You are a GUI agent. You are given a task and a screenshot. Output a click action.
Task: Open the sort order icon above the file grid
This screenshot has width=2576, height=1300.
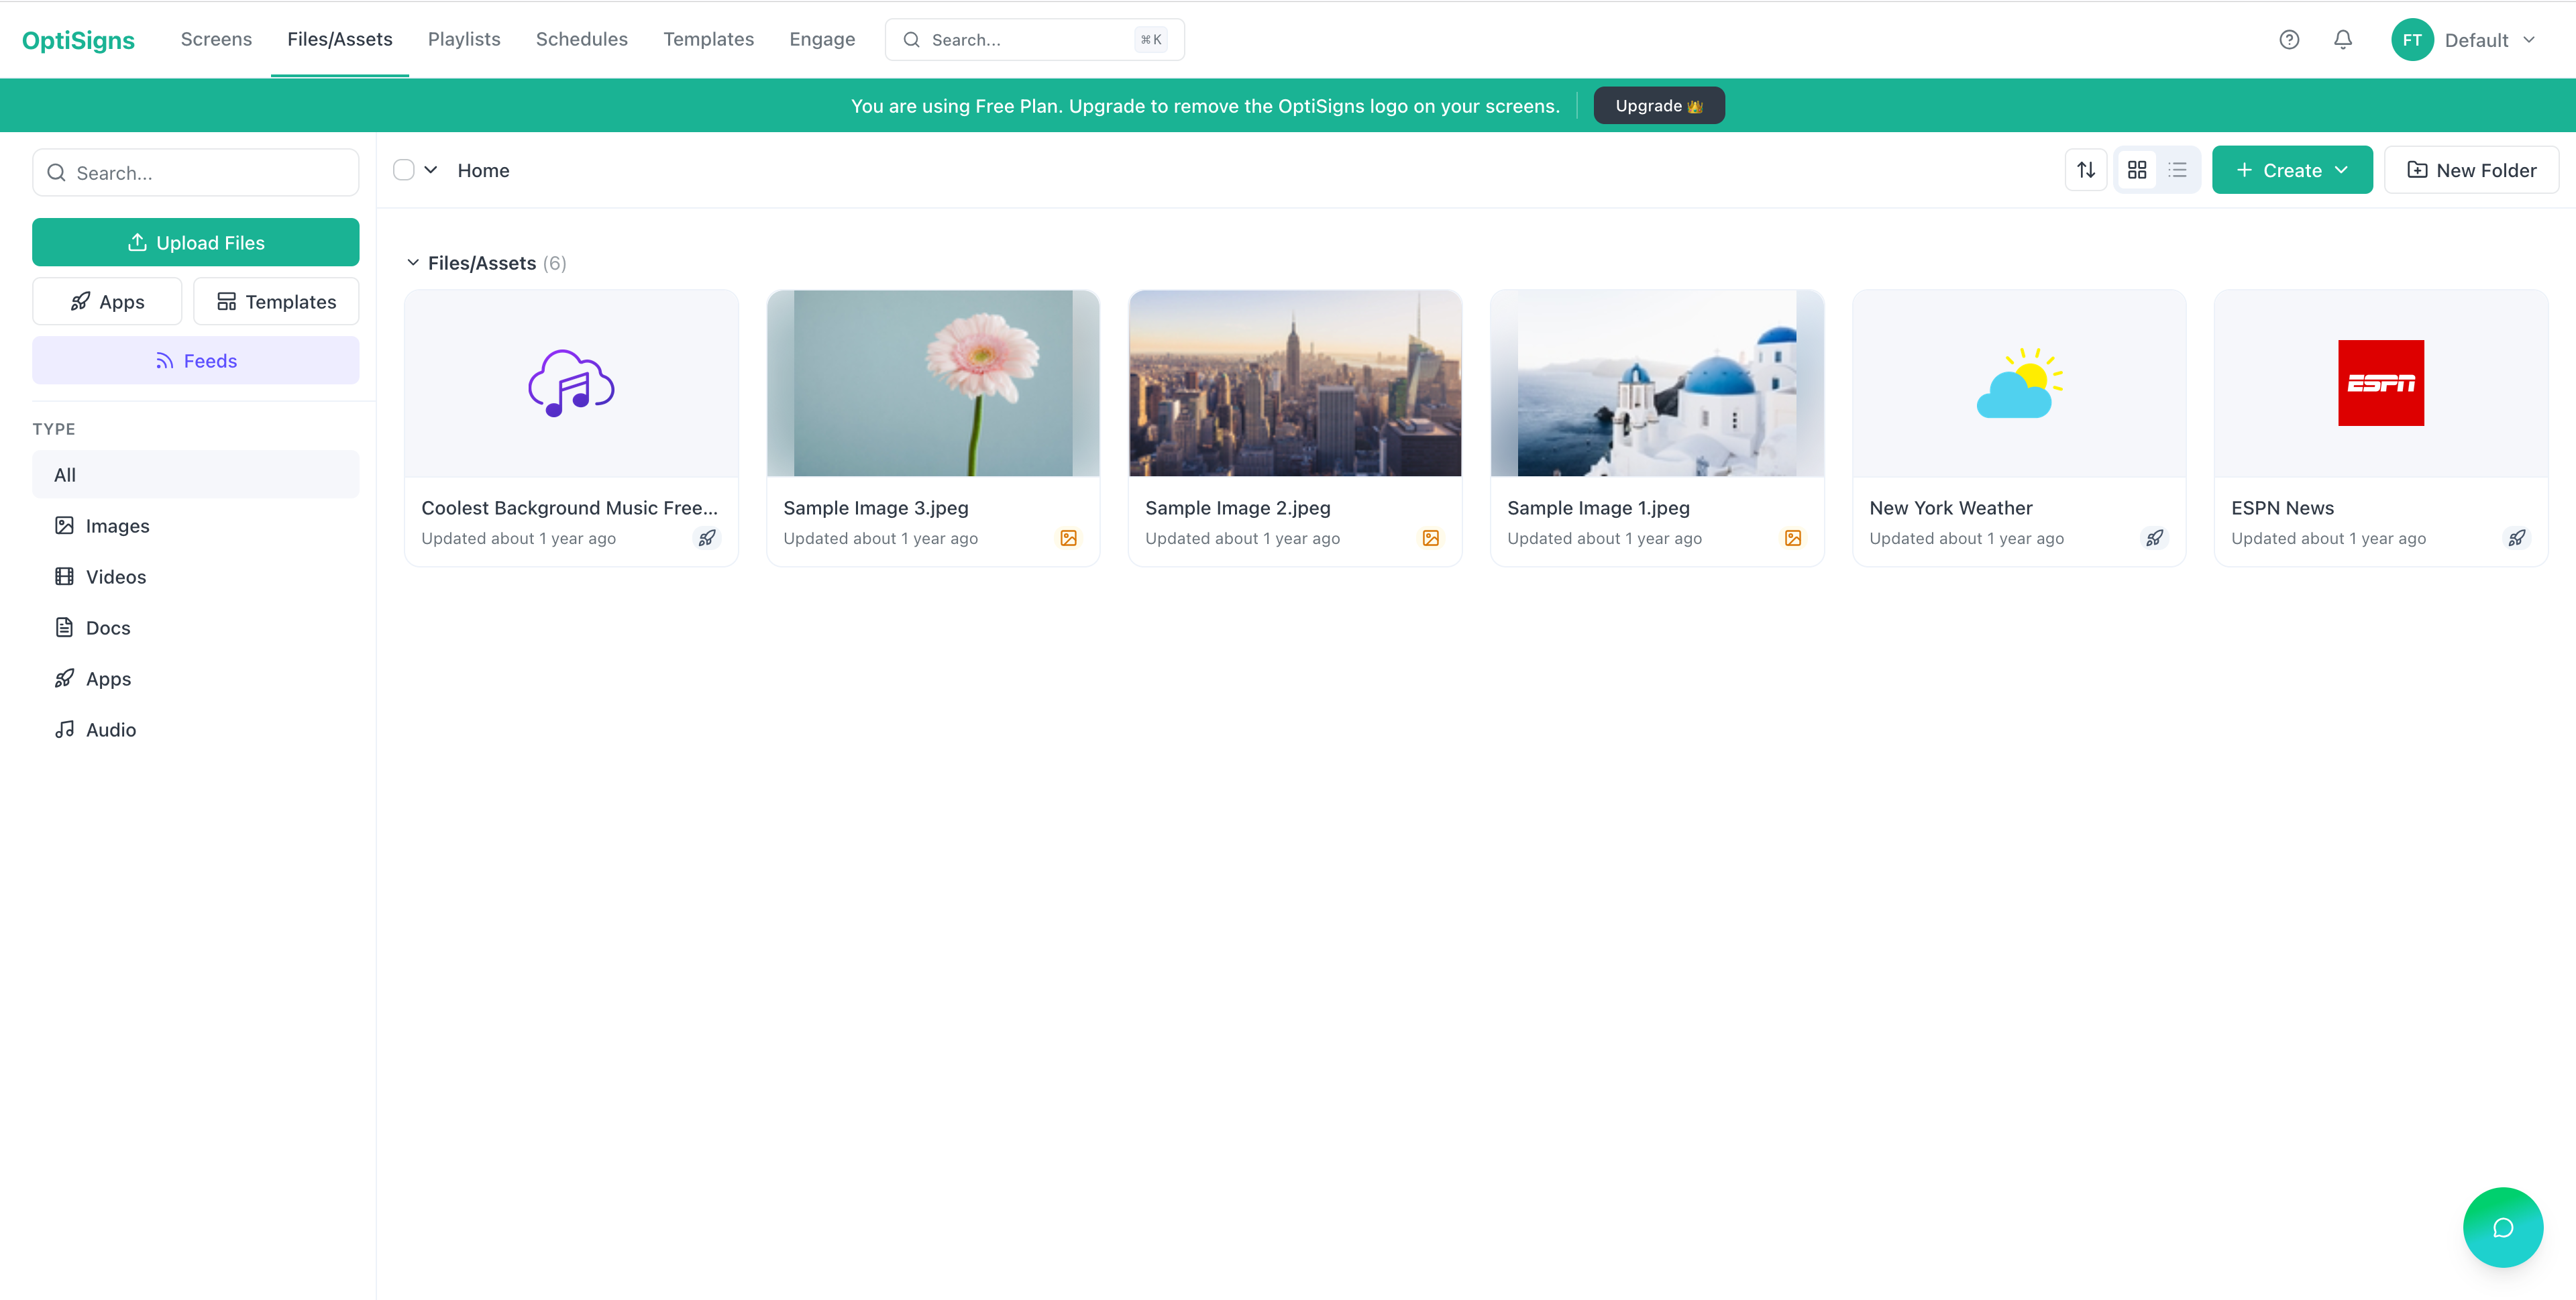[x=2086, y=169]
